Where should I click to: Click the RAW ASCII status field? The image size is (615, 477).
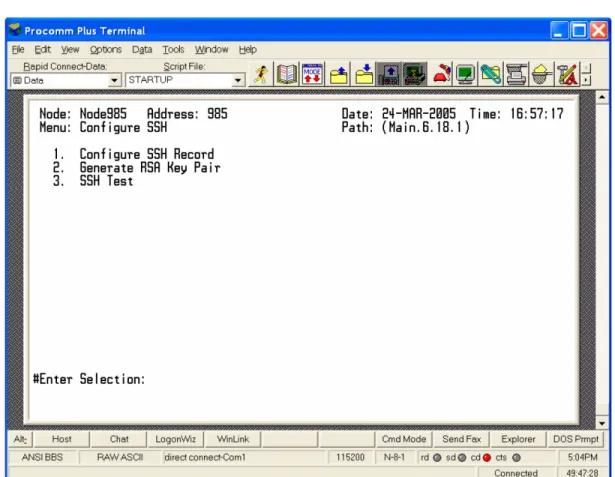120,457
